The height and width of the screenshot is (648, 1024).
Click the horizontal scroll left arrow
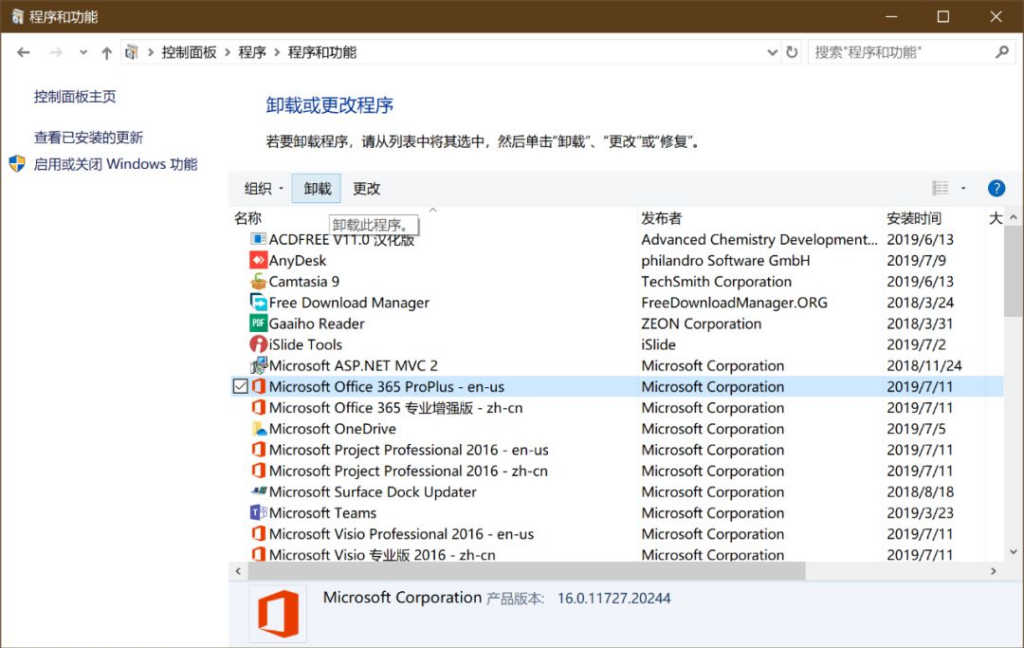238,571
